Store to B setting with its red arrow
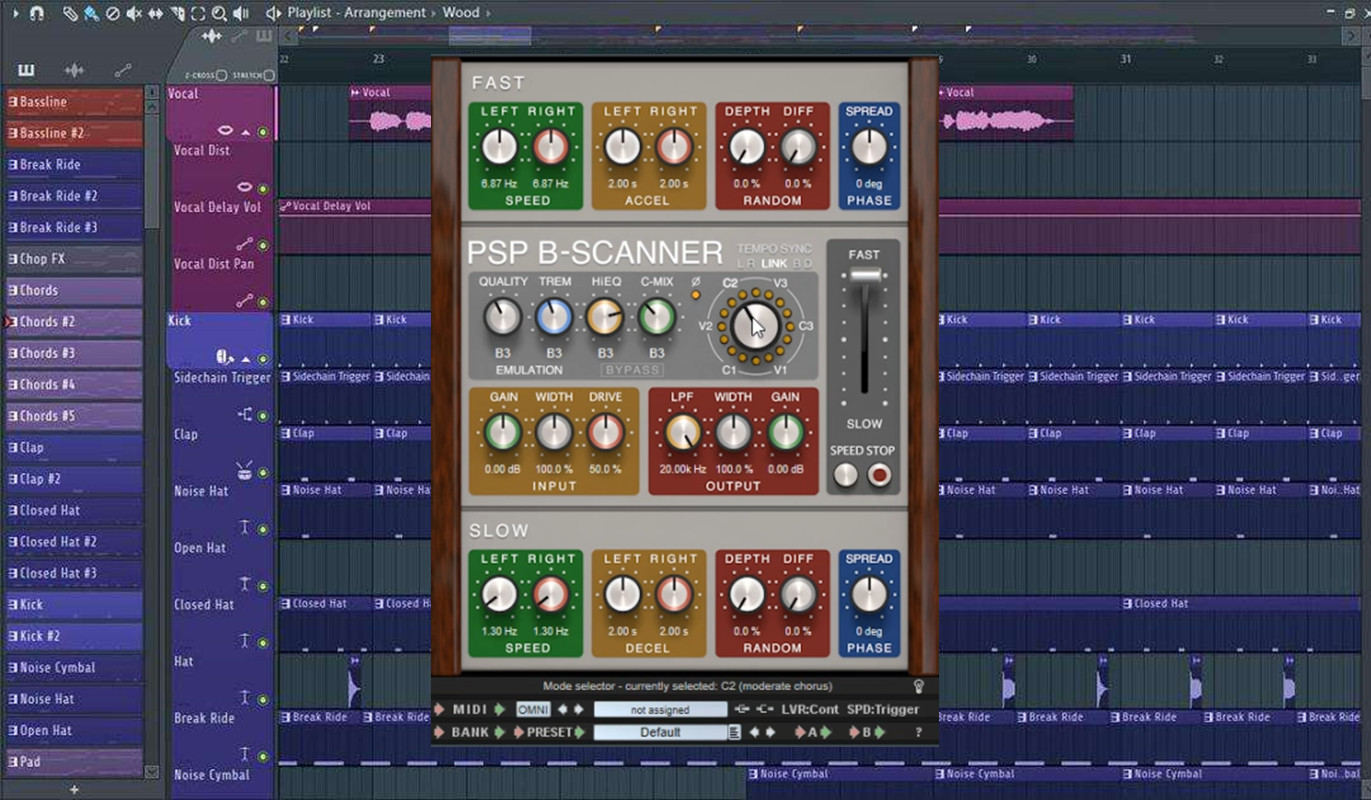Viewport: 1371px width, 800px height. click(853, 732)
